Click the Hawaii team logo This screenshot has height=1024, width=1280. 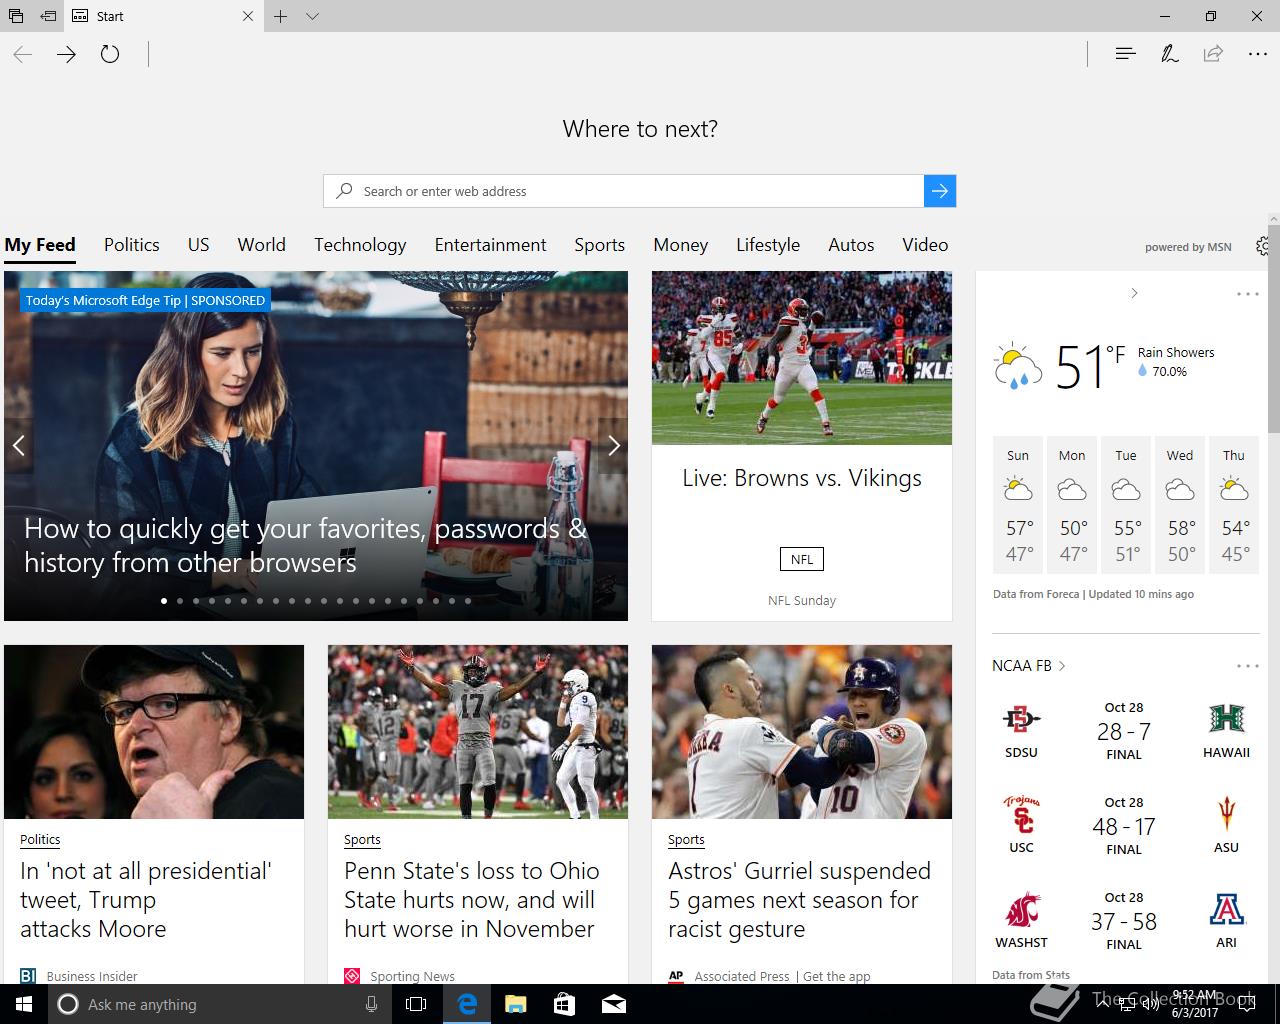coord(1226,720)
